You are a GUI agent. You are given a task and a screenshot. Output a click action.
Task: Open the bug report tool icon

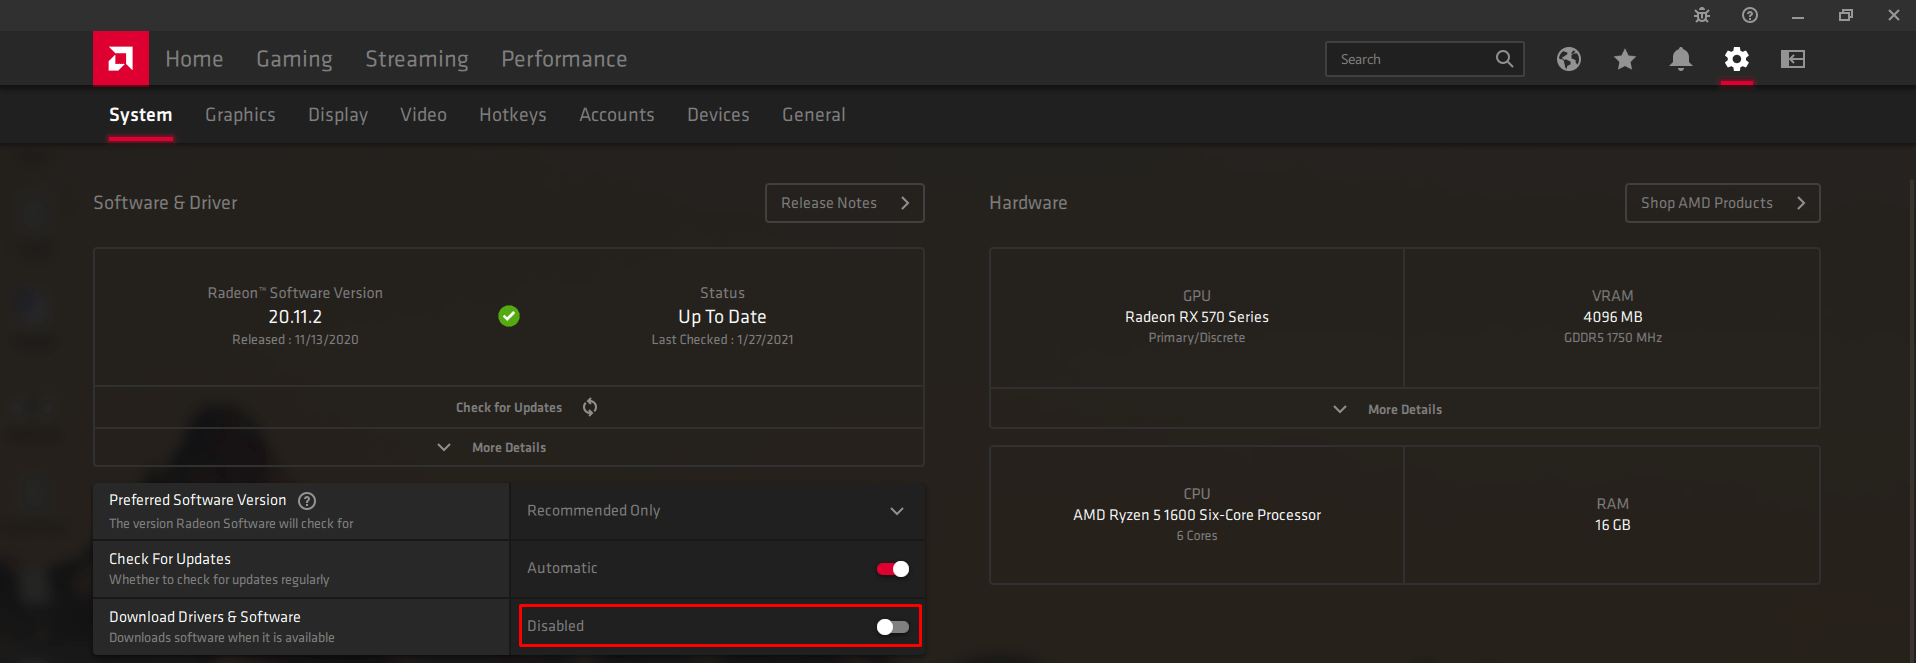[1702, 15]
